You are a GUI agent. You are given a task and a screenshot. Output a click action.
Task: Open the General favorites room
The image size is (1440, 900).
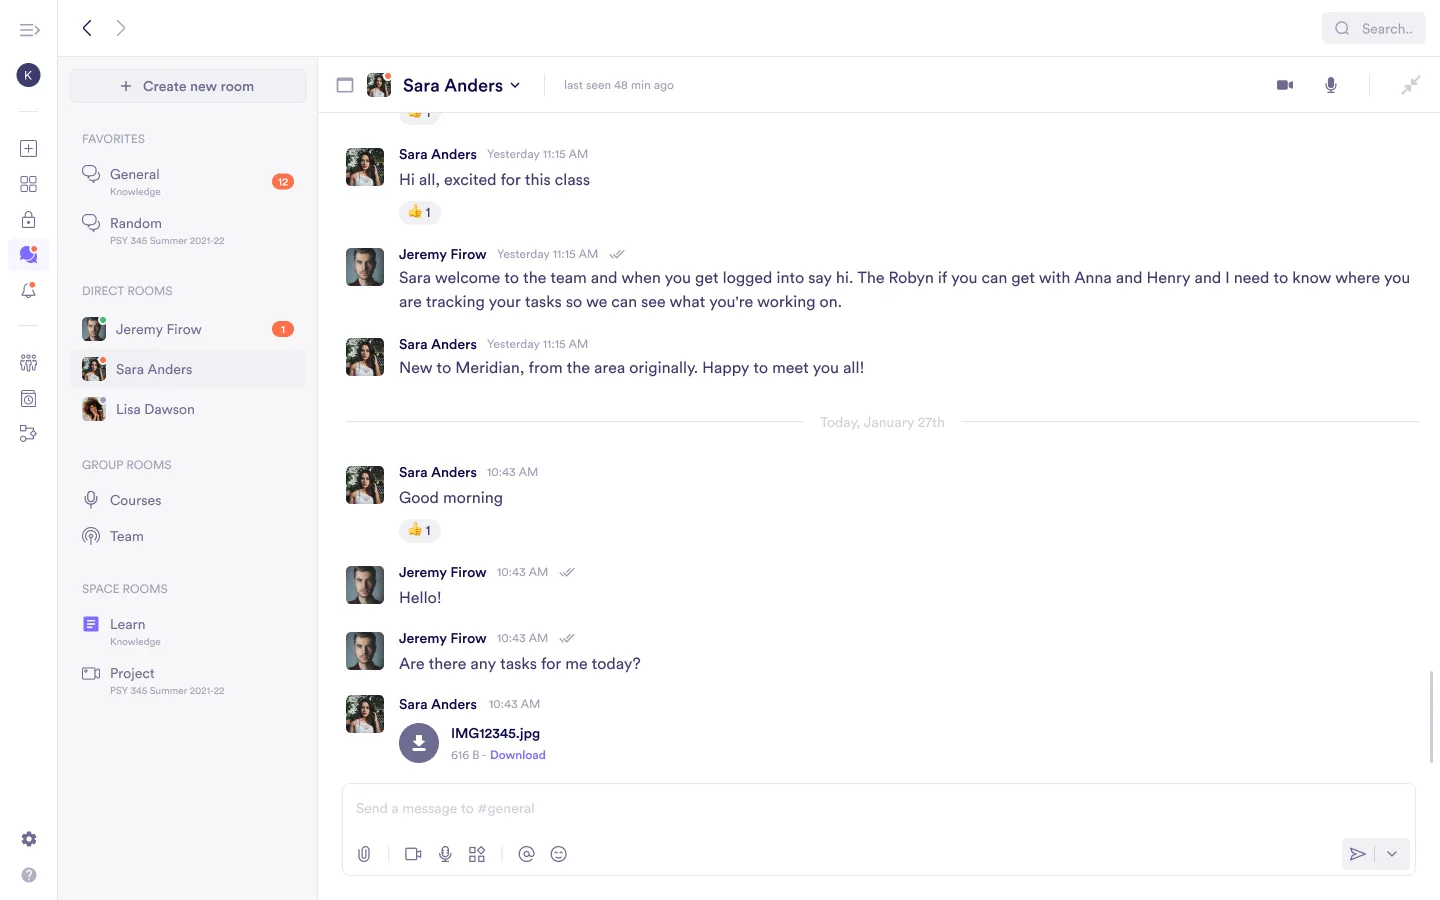click(135, 175)
